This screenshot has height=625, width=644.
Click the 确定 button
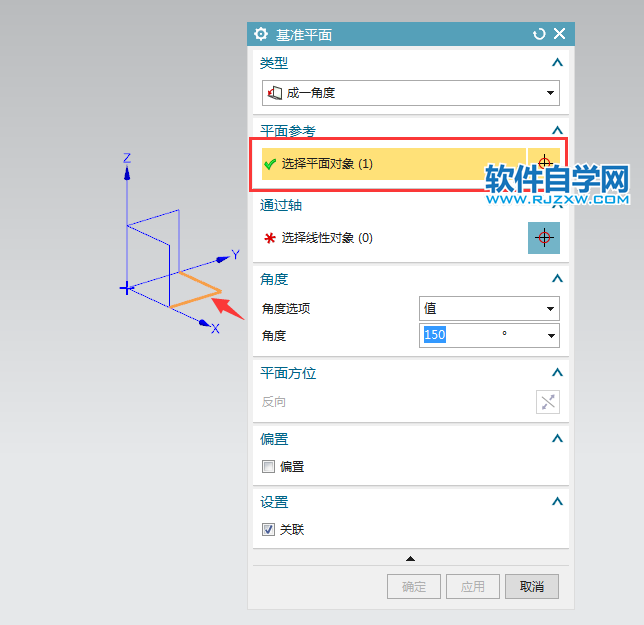tap(413, 587)
